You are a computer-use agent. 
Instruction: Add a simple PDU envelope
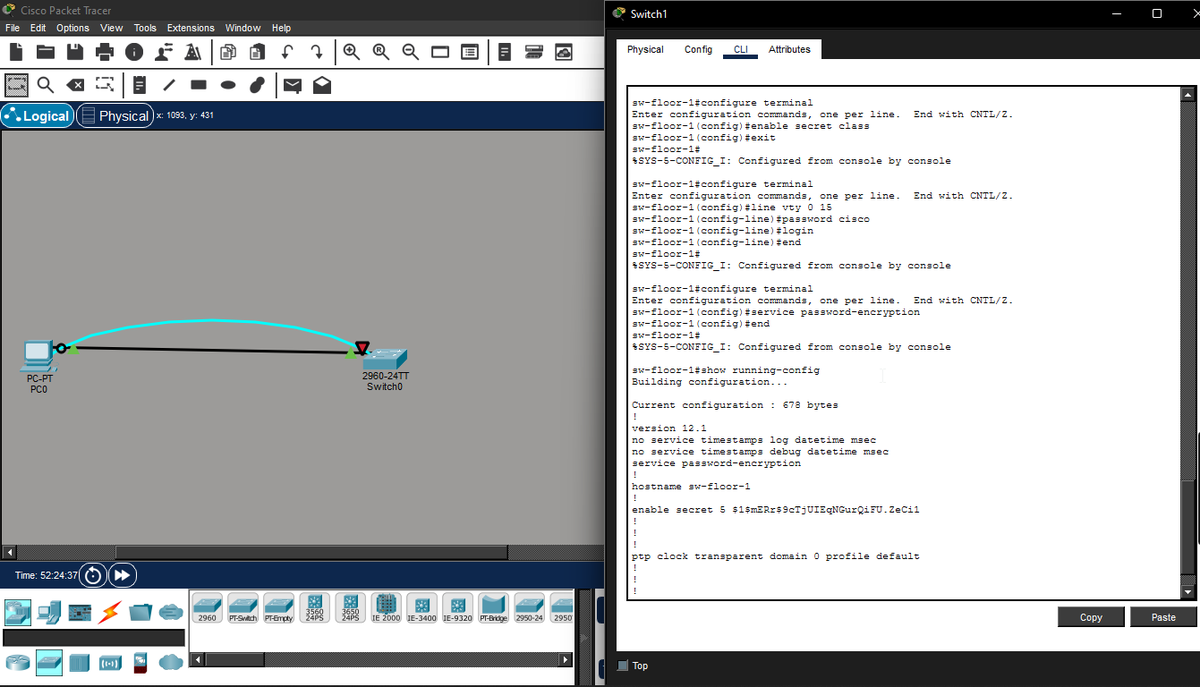click(x=292, y=85)
